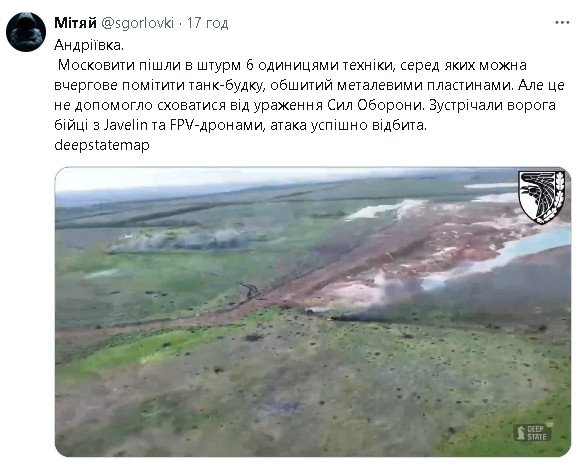Click the display name Мітяй

click(x=75, y=23)
